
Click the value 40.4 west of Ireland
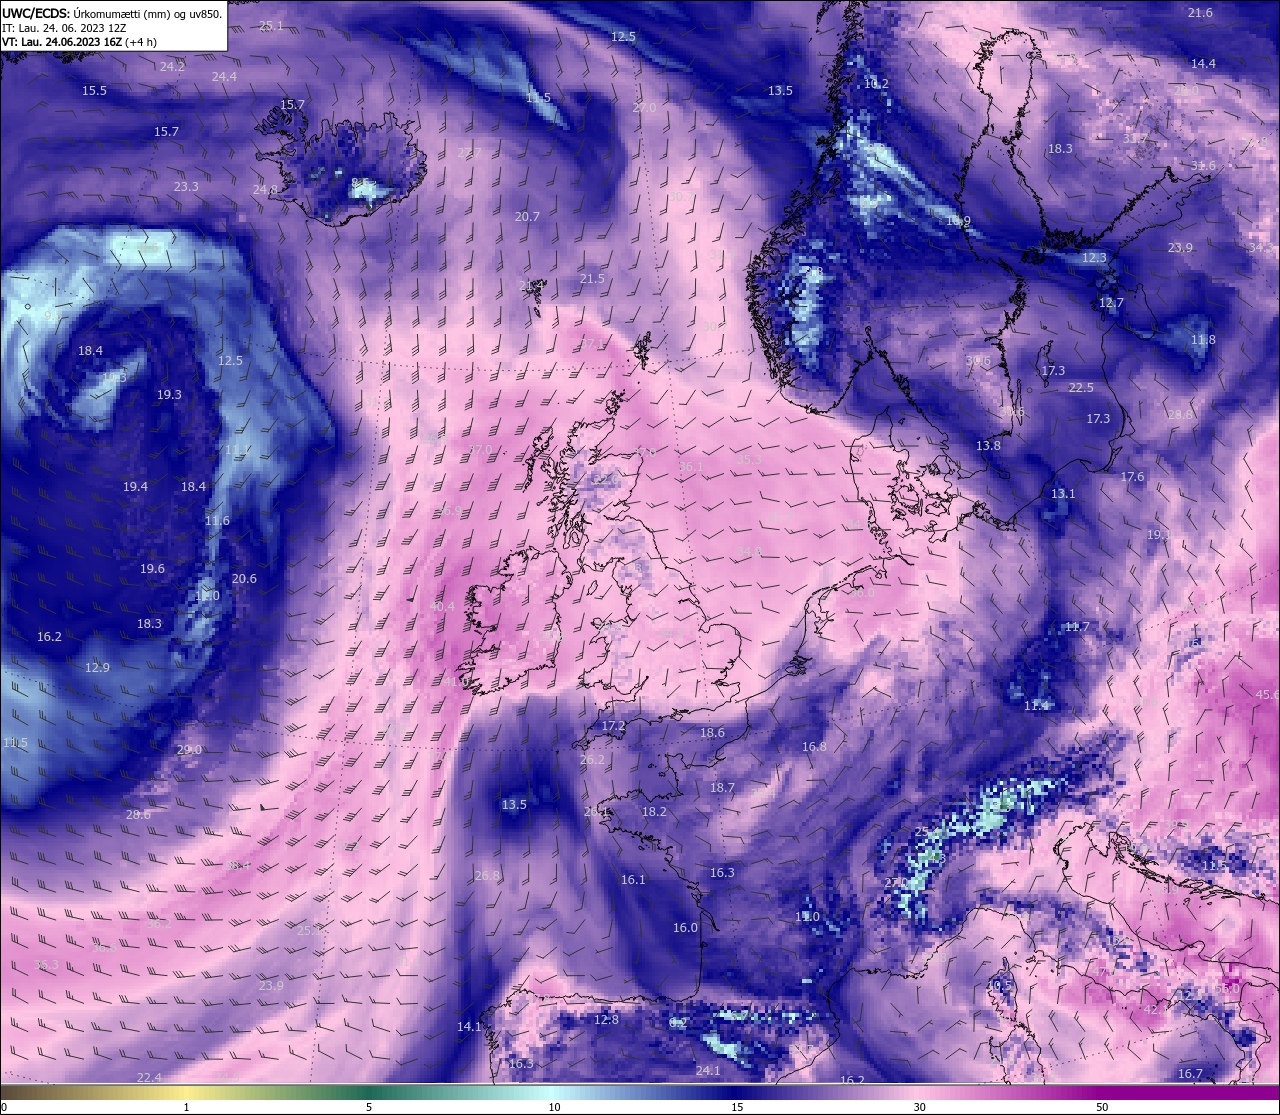pos(442,606)
